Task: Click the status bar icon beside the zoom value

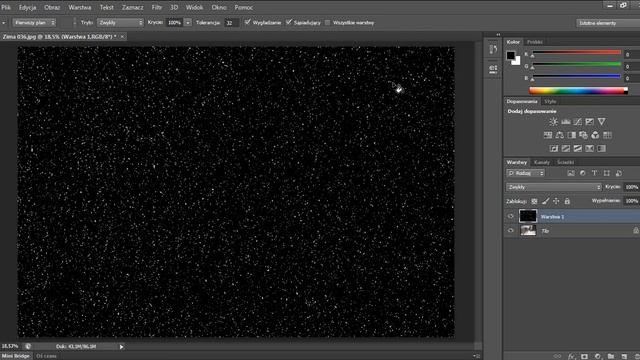Action: pyautogui.click(x=28, y=346)
